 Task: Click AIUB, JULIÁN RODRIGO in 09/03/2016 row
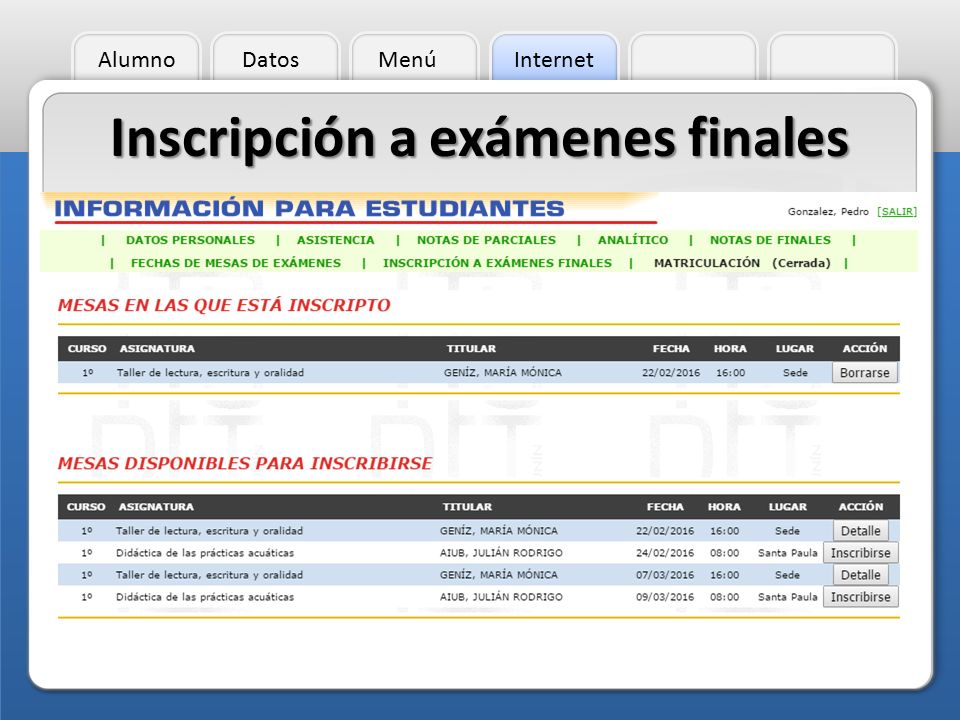pos(501,597)
